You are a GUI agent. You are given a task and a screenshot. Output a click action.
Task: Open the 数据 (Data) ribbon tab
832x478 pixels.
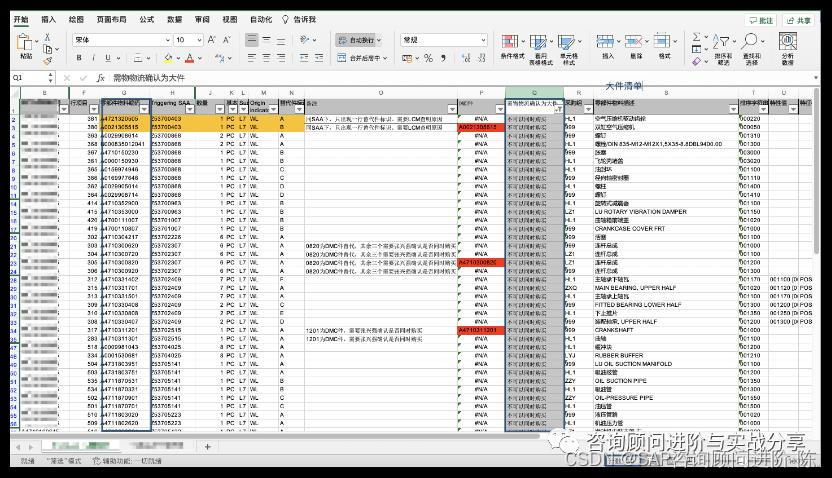tap(175, 19)
